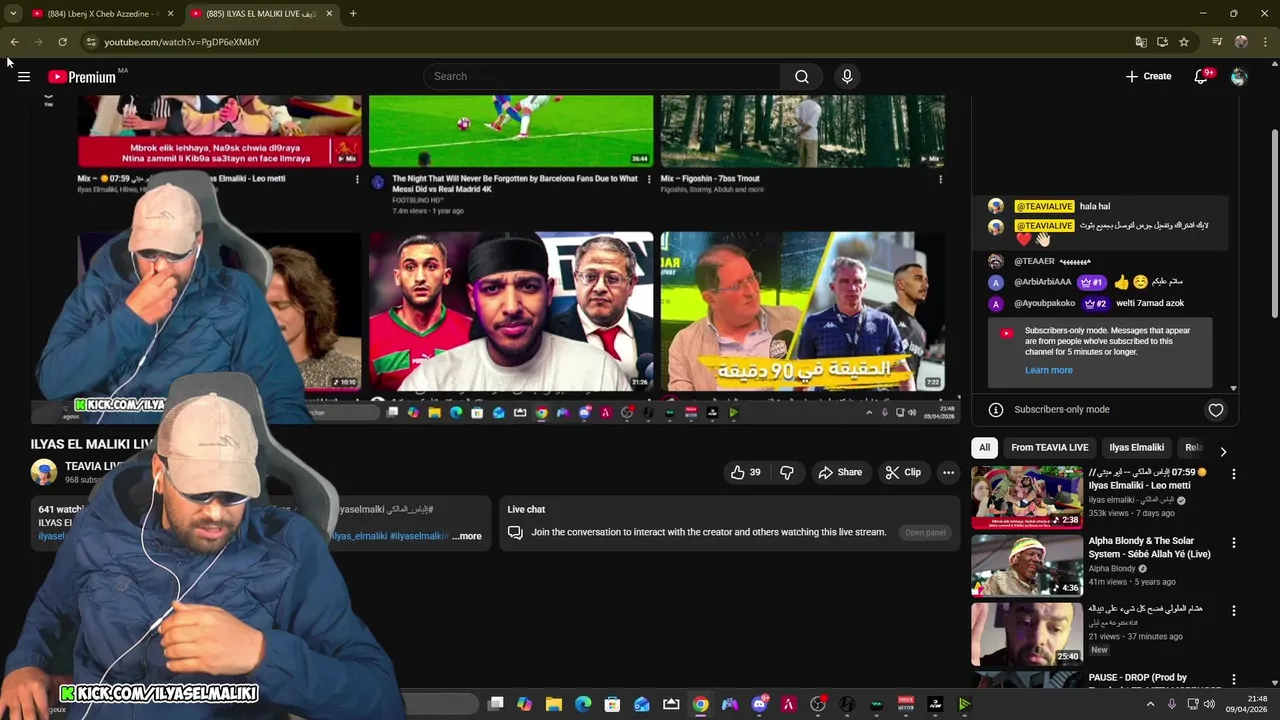The height and width of the screenshot is (720, 1280).
Task: Reload the YouTube page
Action: [x=62, y=42]
